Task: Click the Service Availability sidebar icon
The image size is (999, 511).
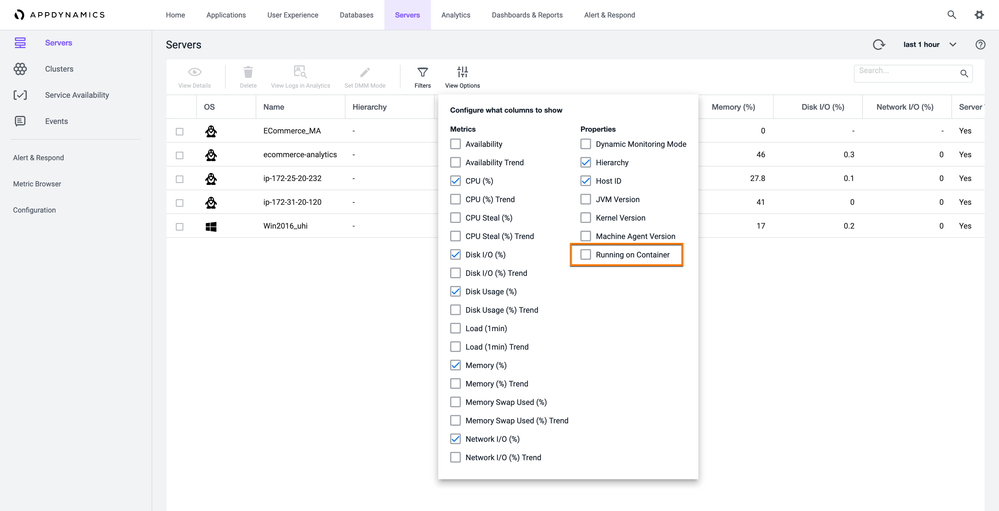Action: click(20, 95)
